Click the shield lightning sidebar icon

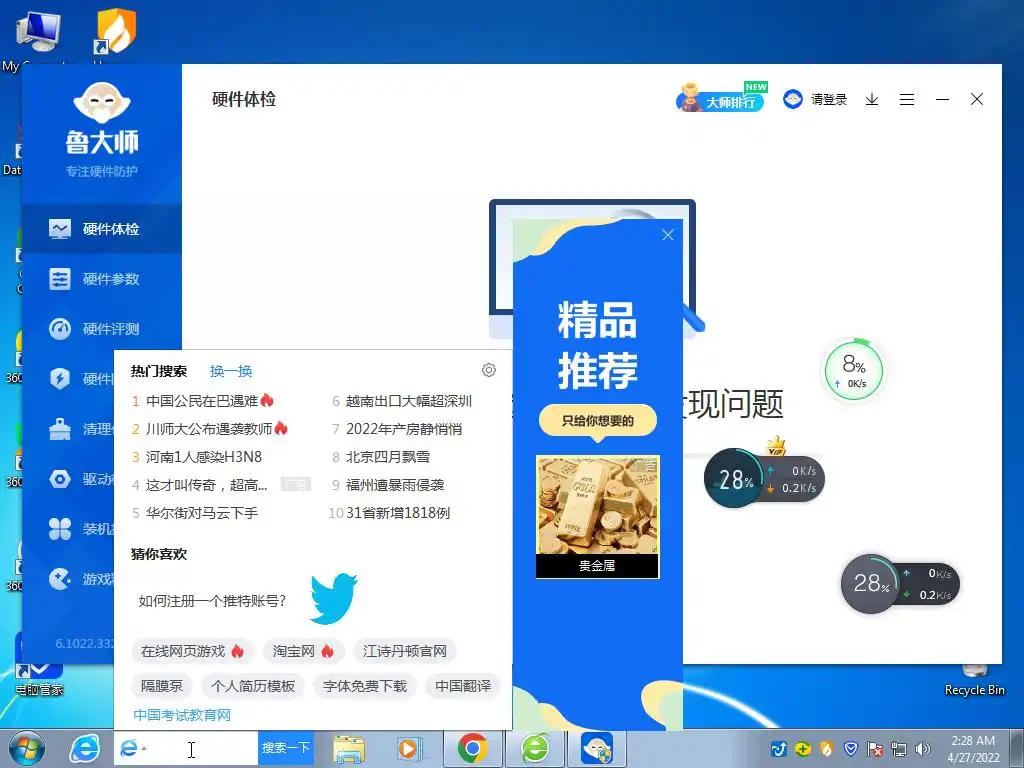click(59, 379)
